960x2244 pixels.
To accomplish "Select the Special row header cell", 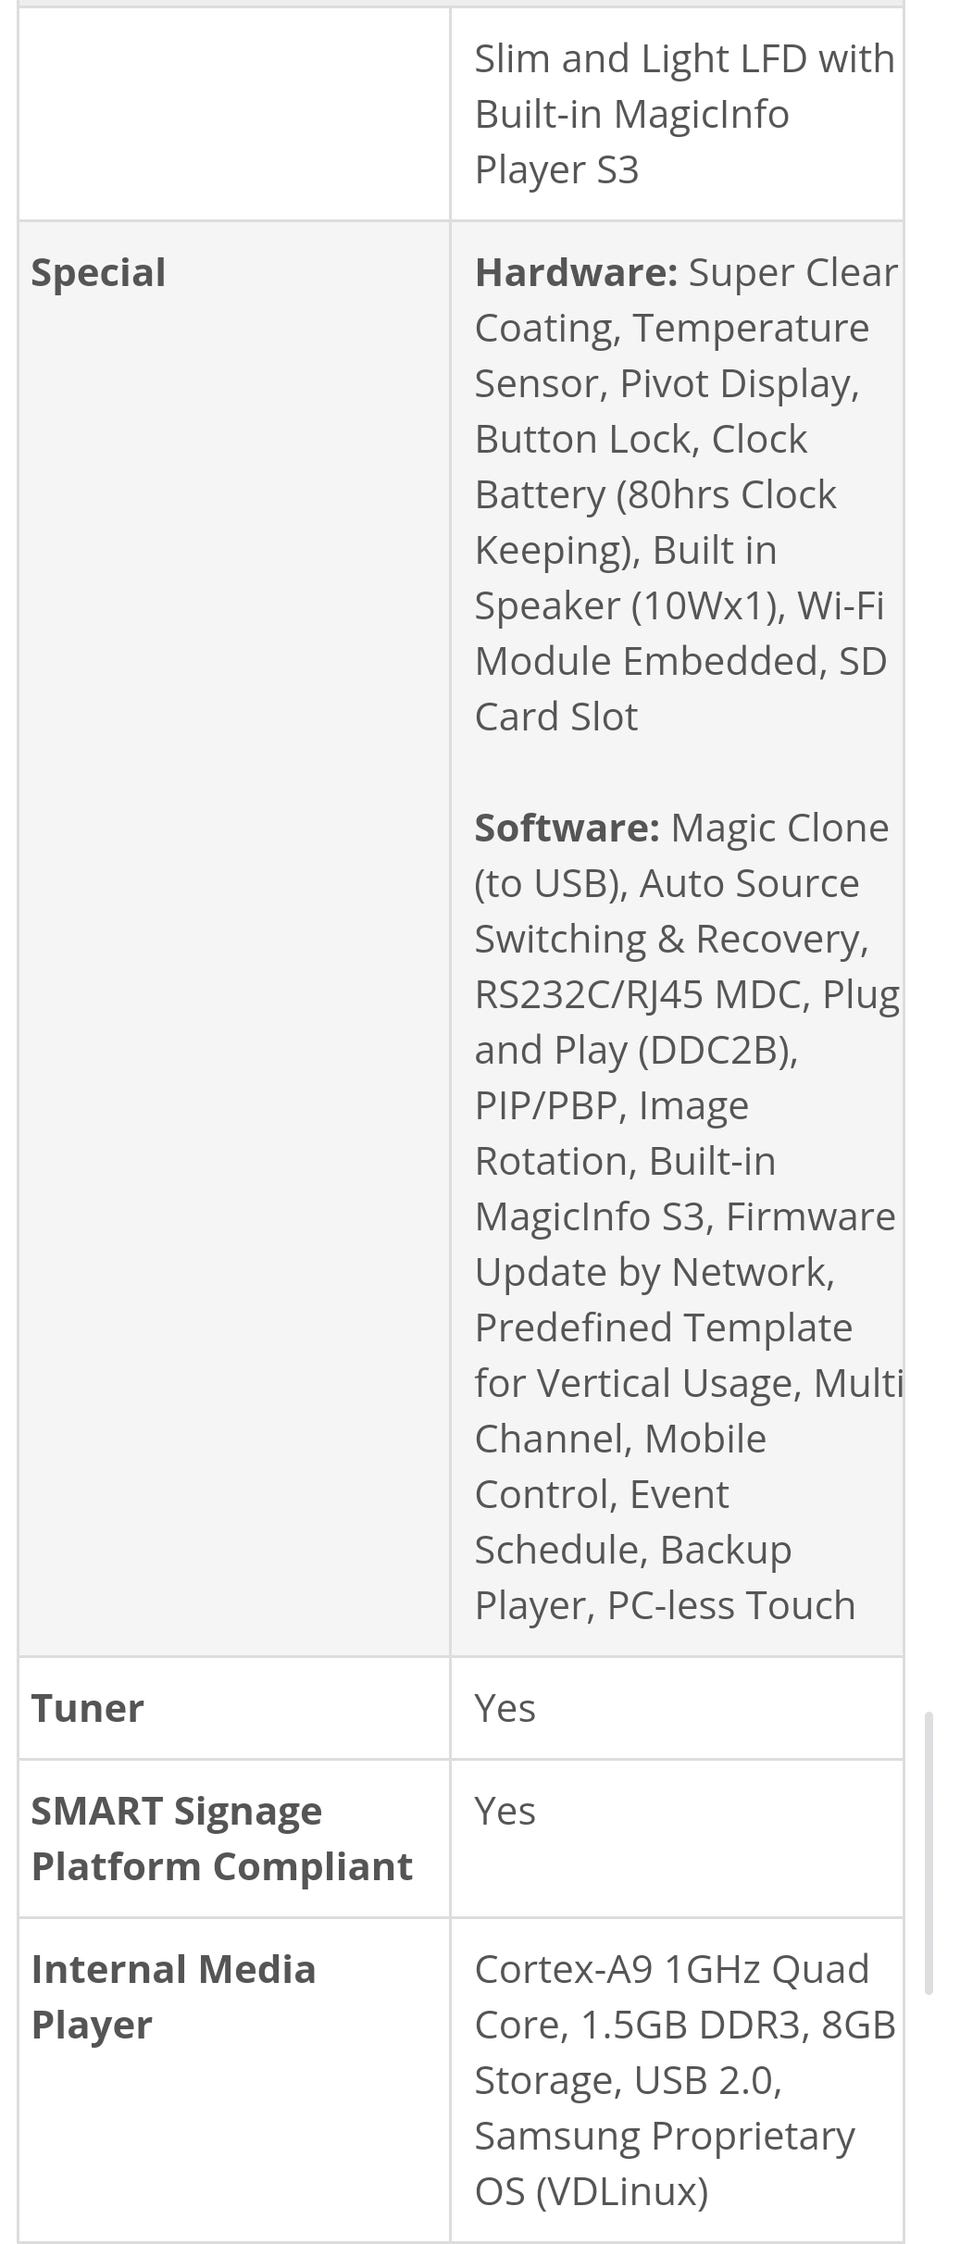I will [234, 938].
